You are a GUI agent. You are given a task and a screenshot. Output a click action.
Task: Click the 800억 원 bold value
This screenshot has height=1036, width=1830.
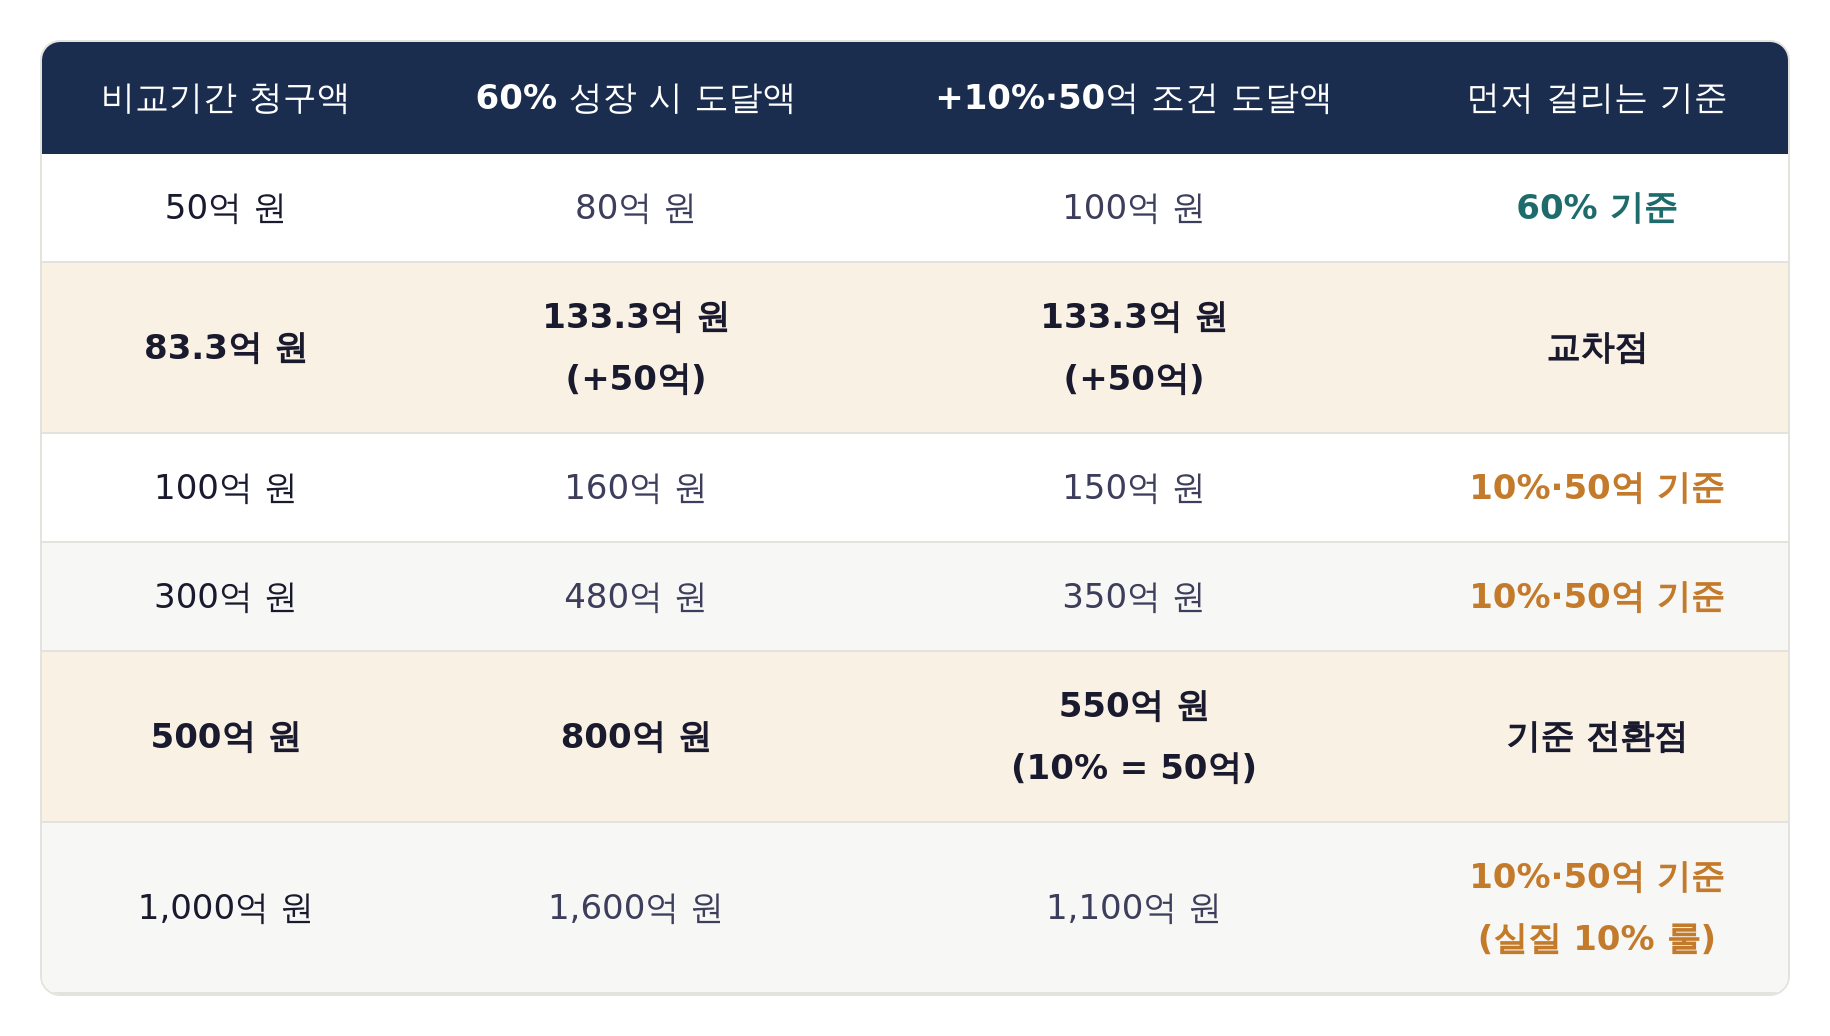[635, 737]
